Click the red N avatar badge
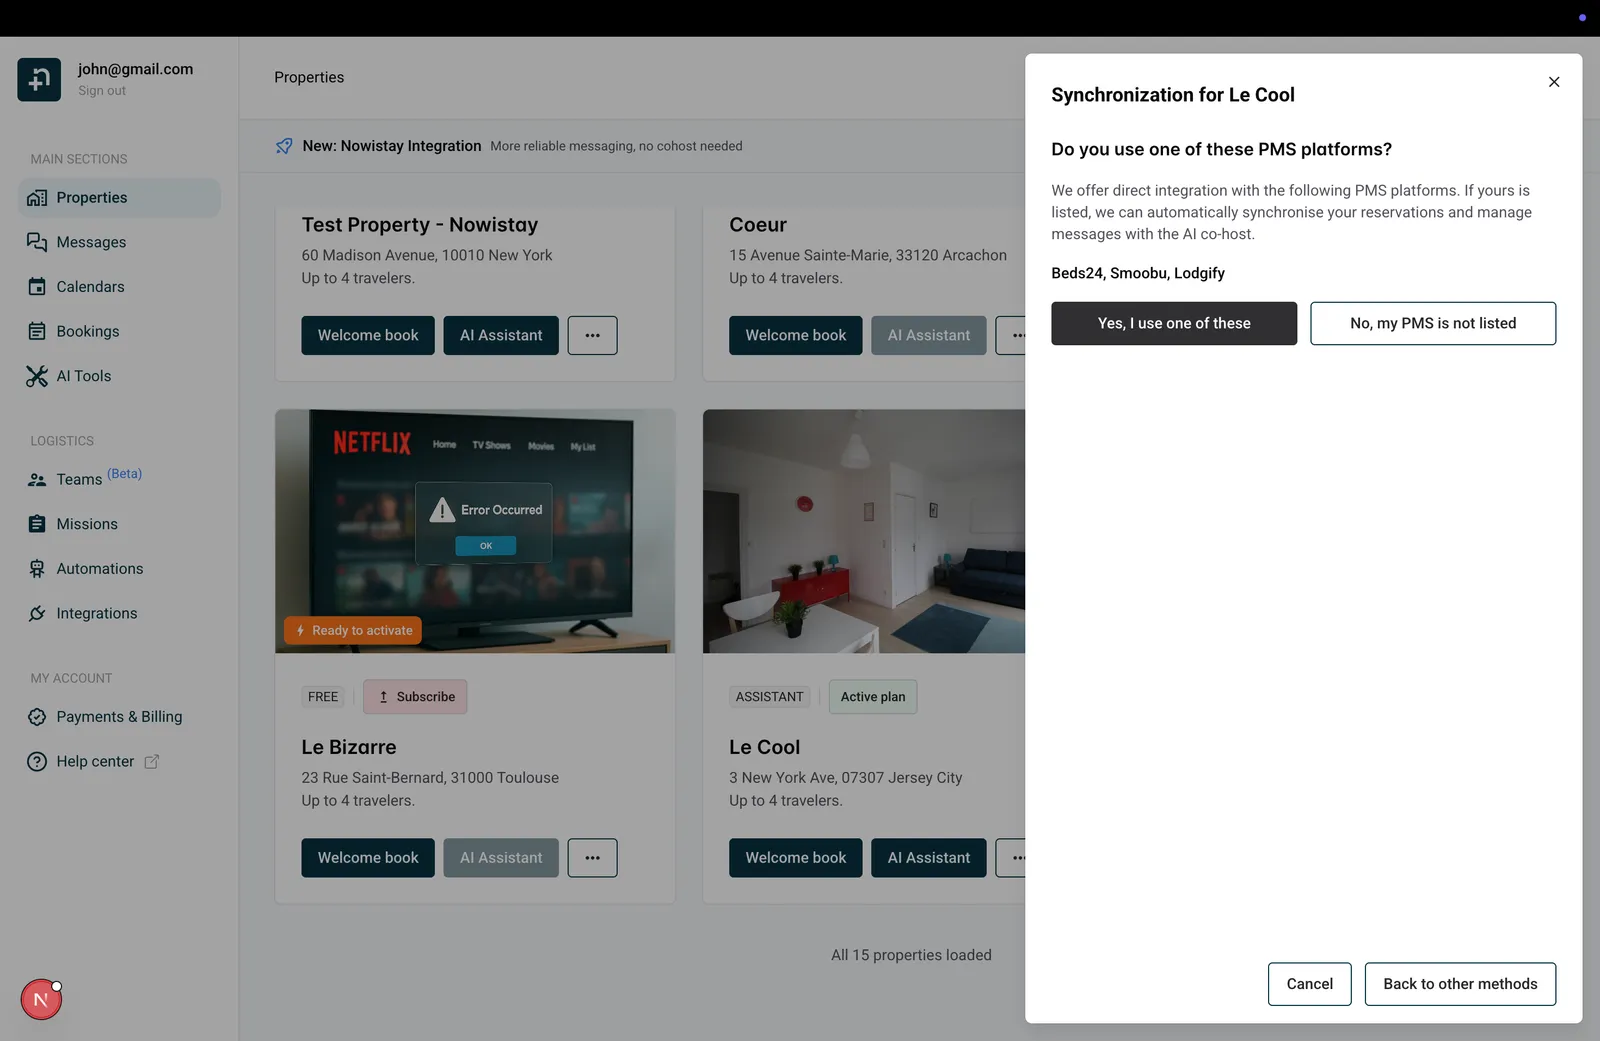Screen dimensions: 1600x1041 tap(41, 1000)
